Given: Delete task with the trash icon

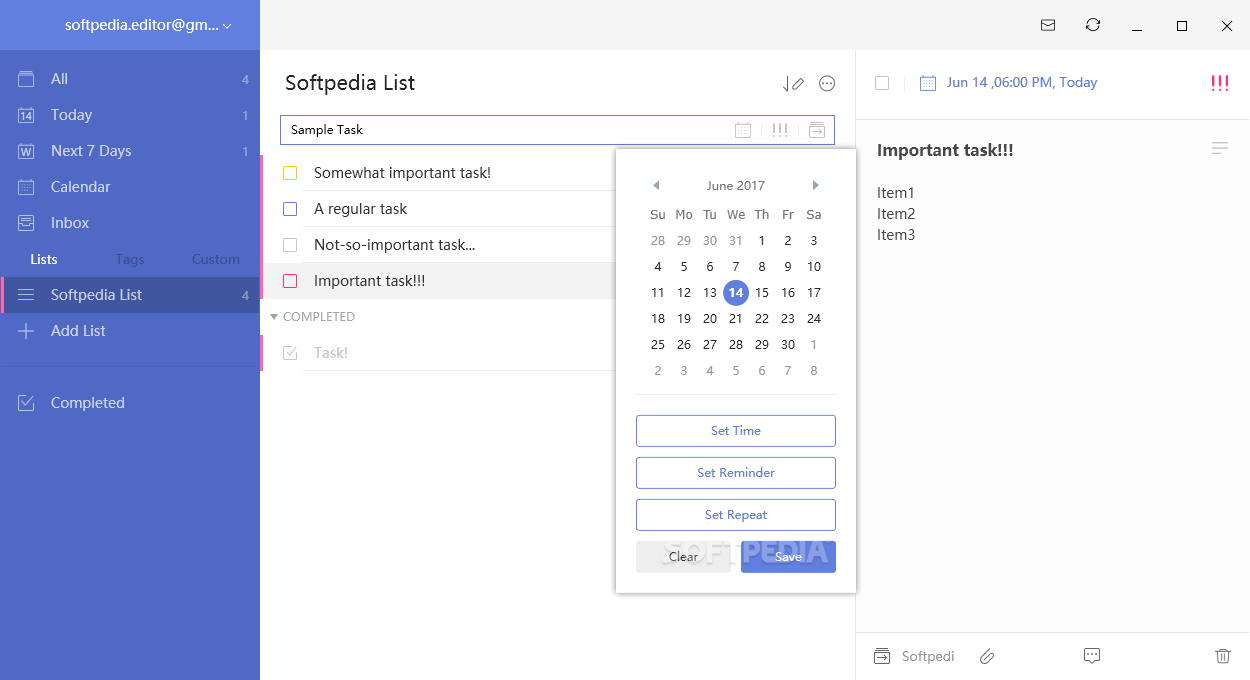Looking at the screenshot, I should (1222, 656).
